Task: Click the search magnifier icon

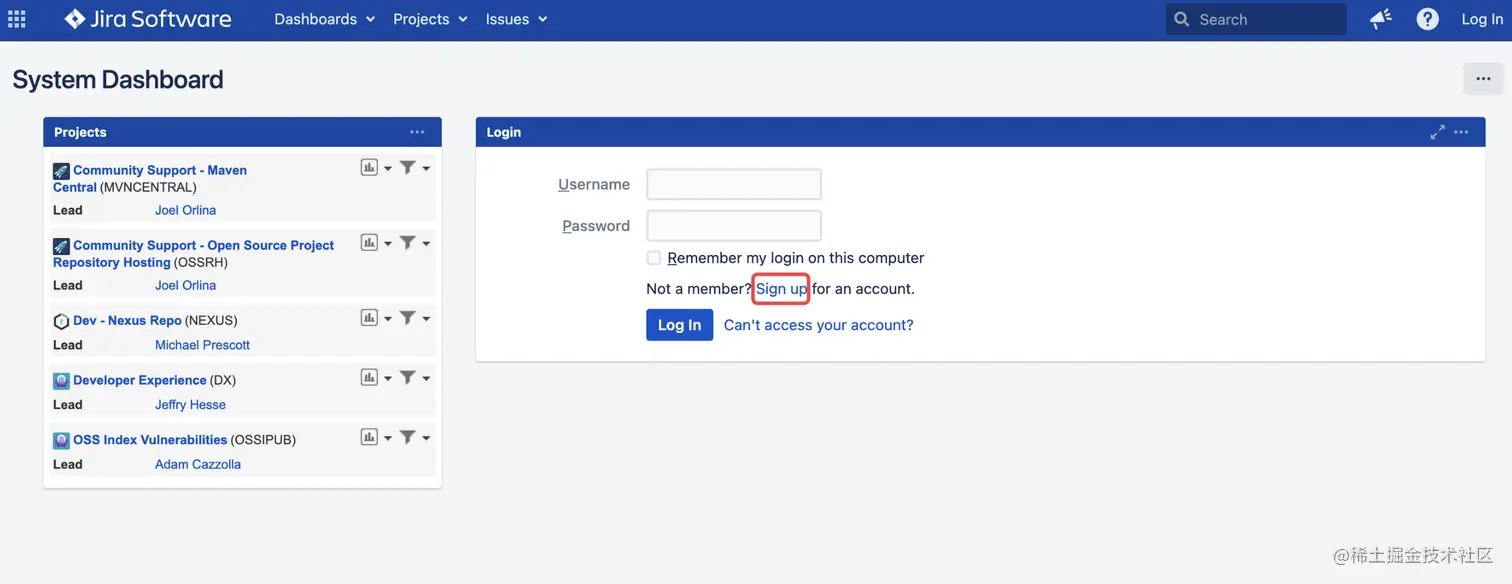Action: pyautogui.click(x=1182, y=19)
